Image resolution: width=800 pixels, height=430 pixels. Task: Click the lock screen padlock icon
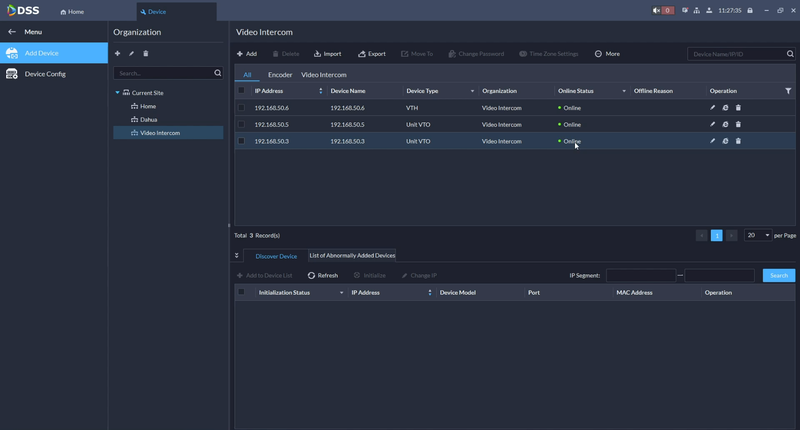752,11
